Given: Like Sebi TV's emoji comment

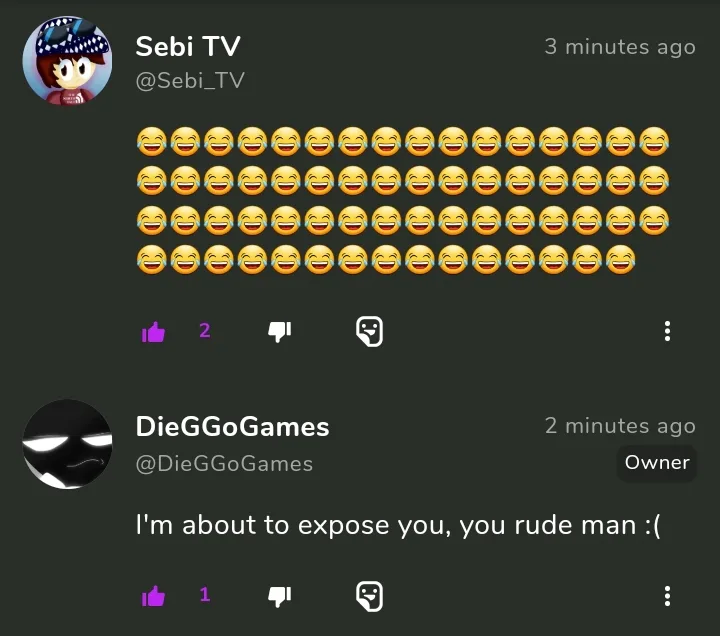Looking at the screenshot, I should 153,332.
